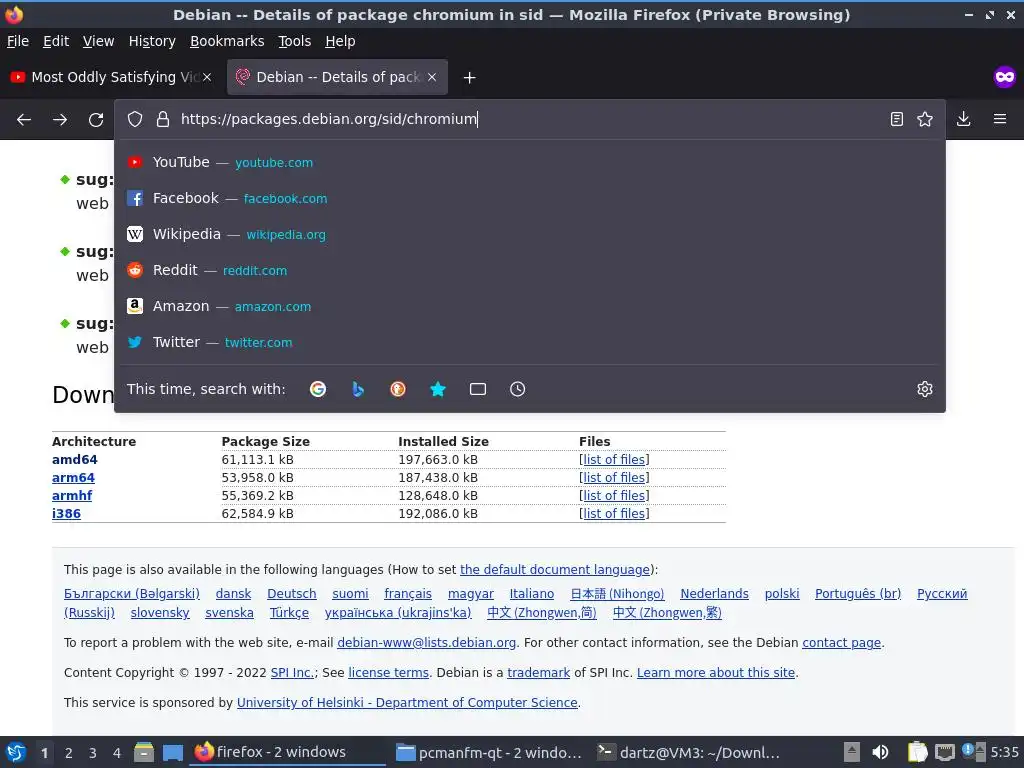1024x768 pixels.
Task: Open University of Helsinki sponsor link
Action: click(x=407, y=703)
